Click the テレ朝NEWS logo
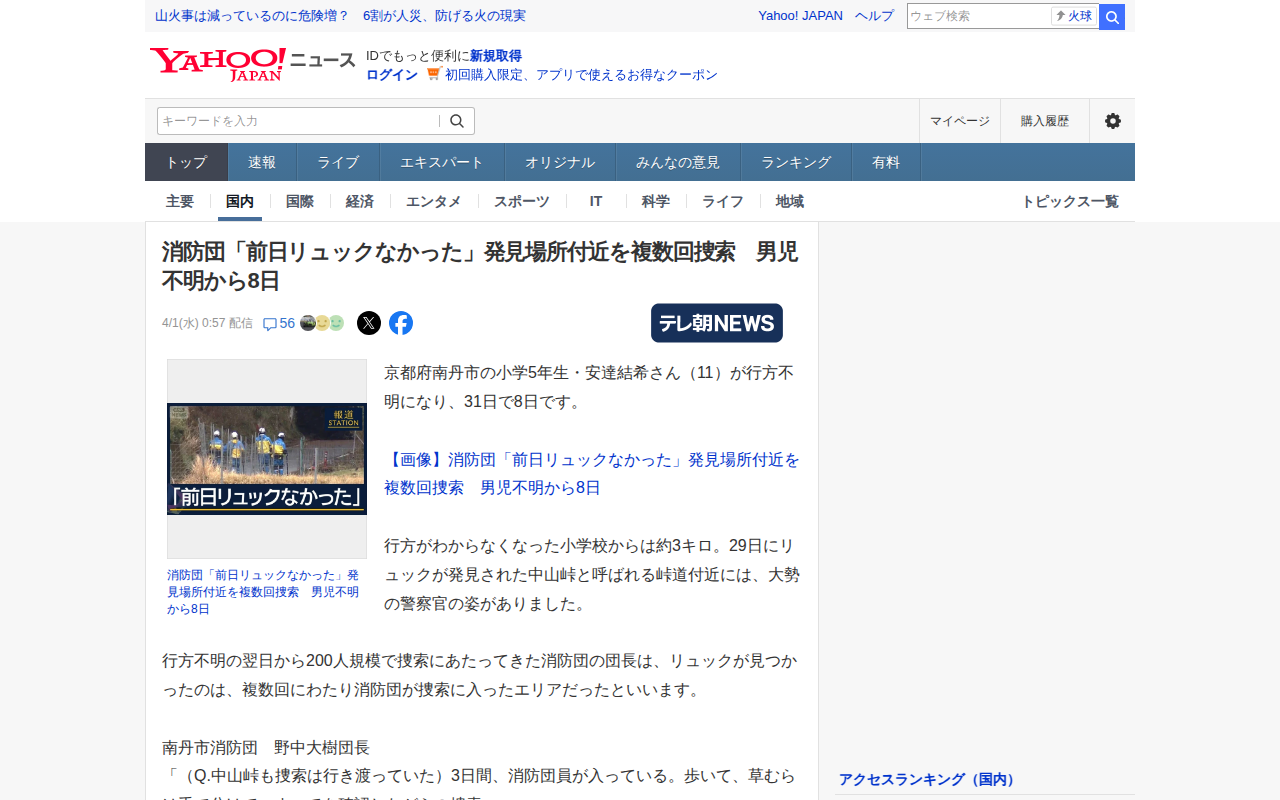1280x800 pixels. coord(717,323)
